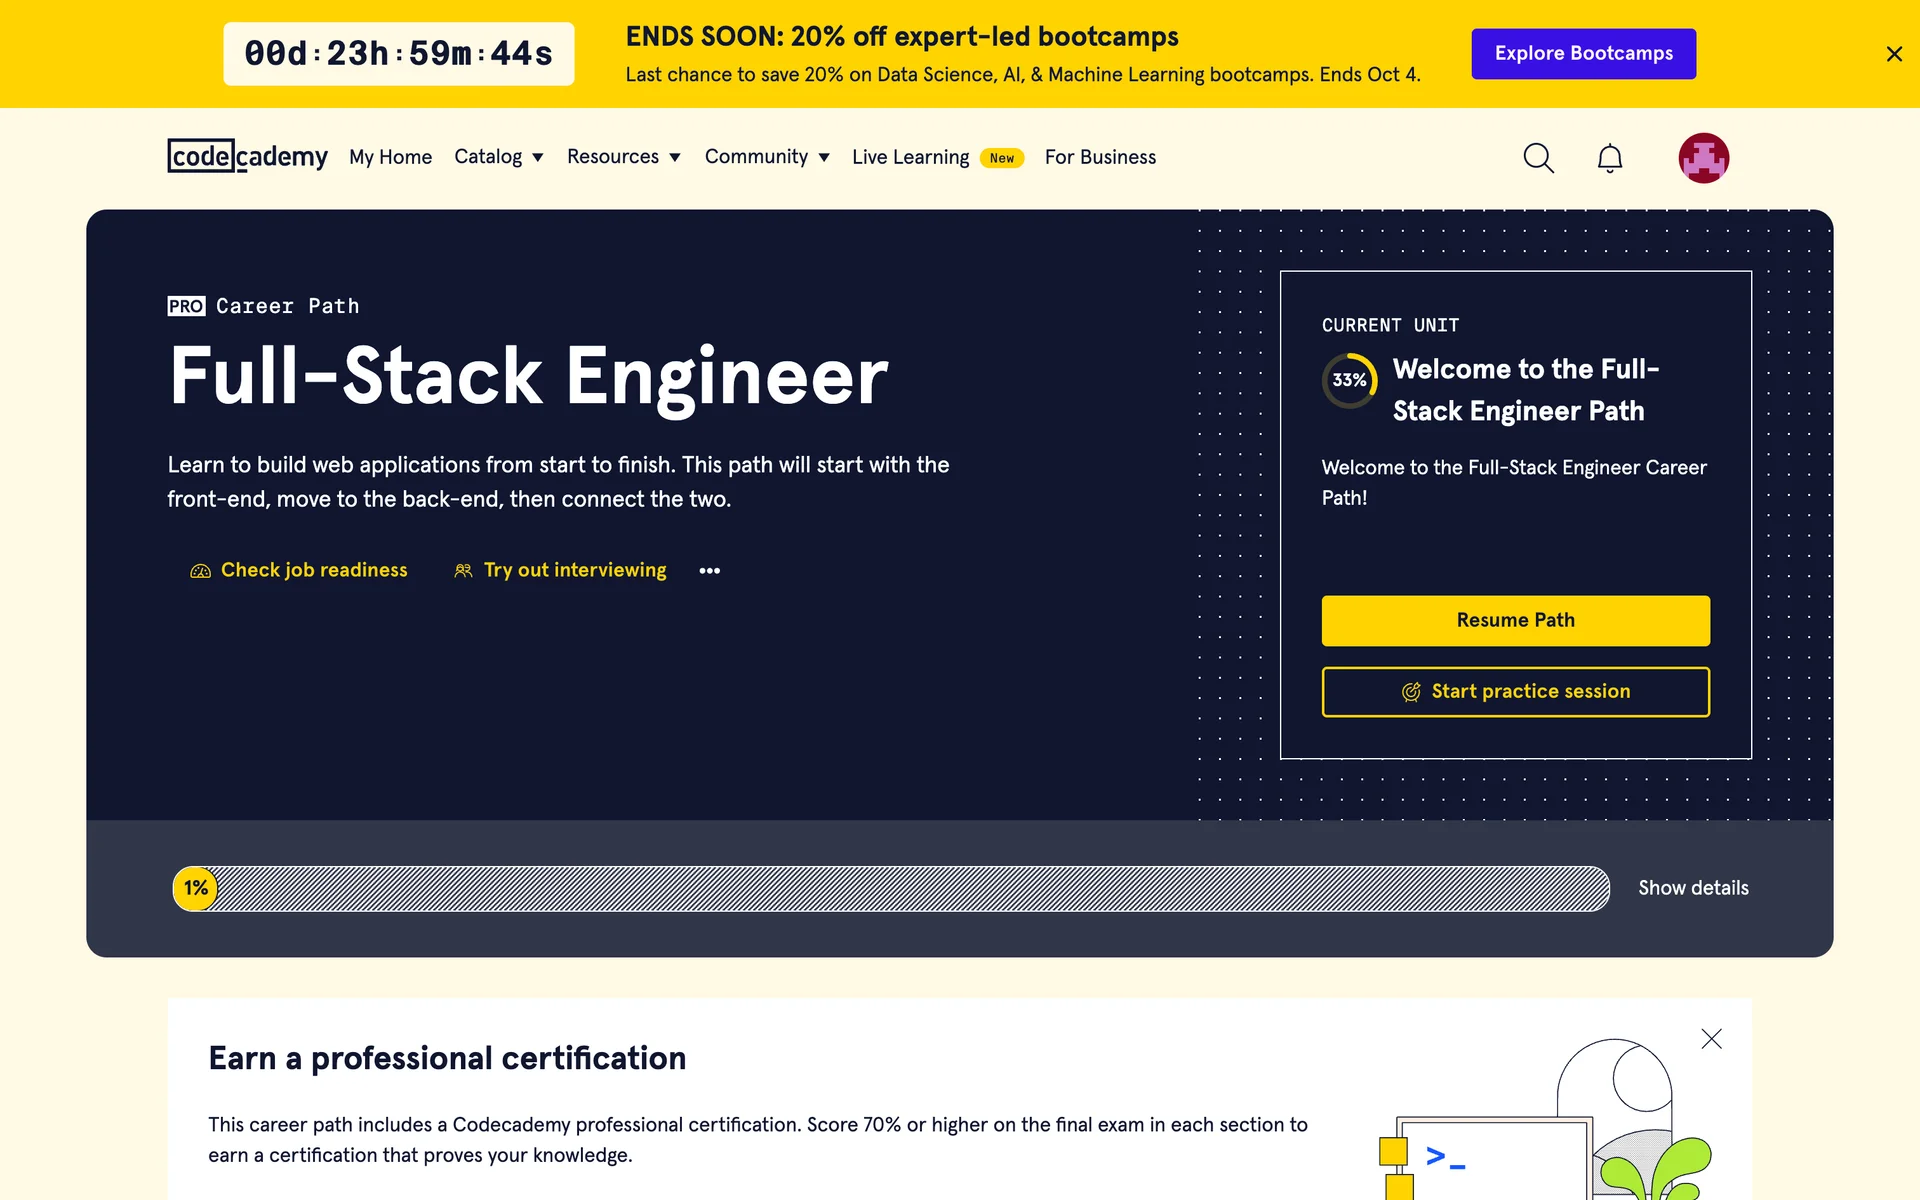Go to My Home
This screenshot has width=1920, height=1200.
tap(390, 157)
